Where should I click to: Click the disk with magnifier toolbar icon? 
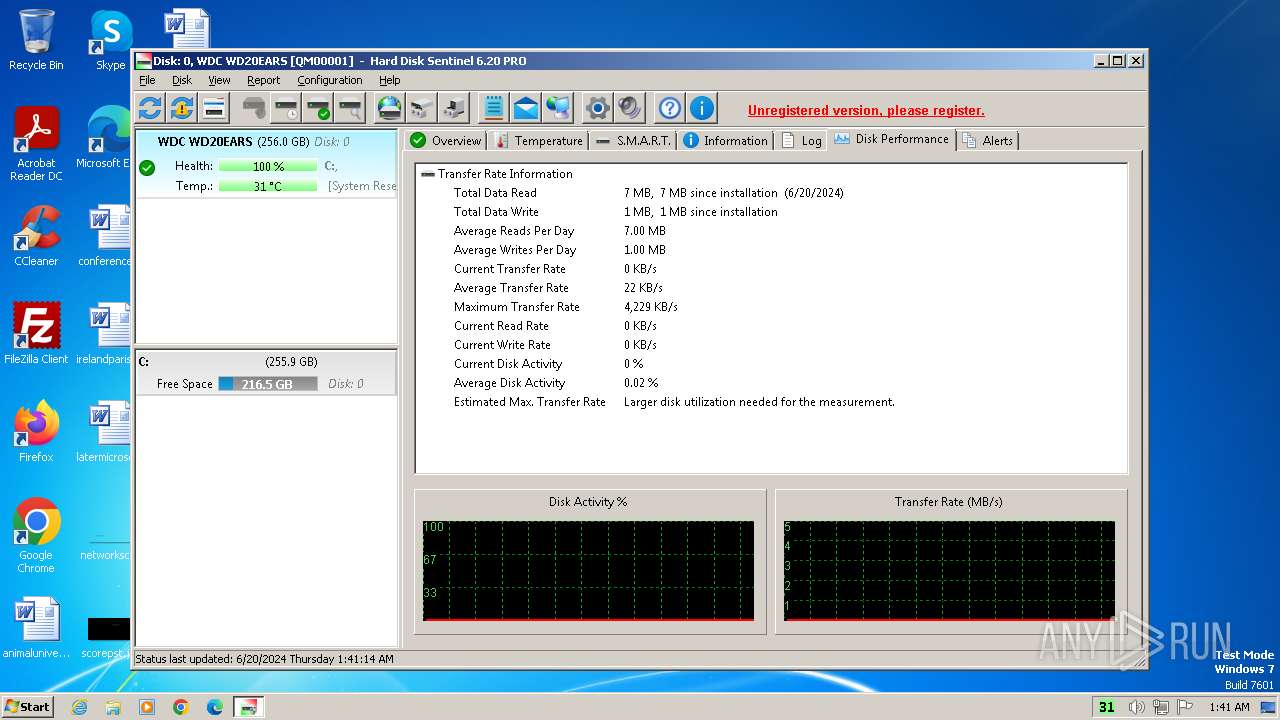[351, 108]
